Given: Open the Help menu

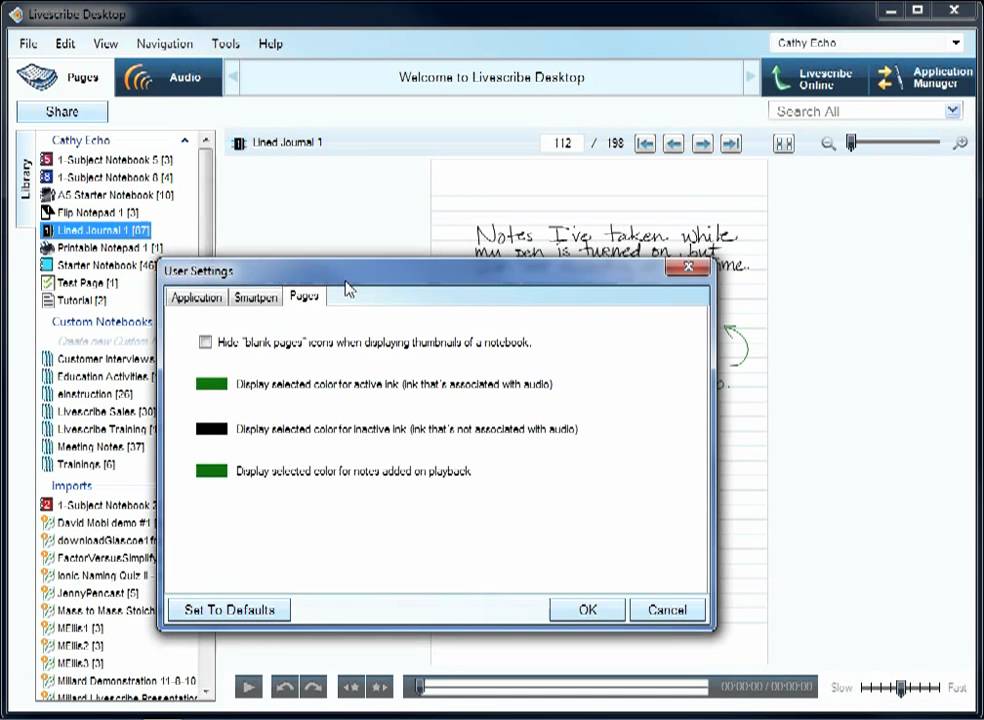Looking at the screenshot, I should pyautogui.click(x=270, y=43).
